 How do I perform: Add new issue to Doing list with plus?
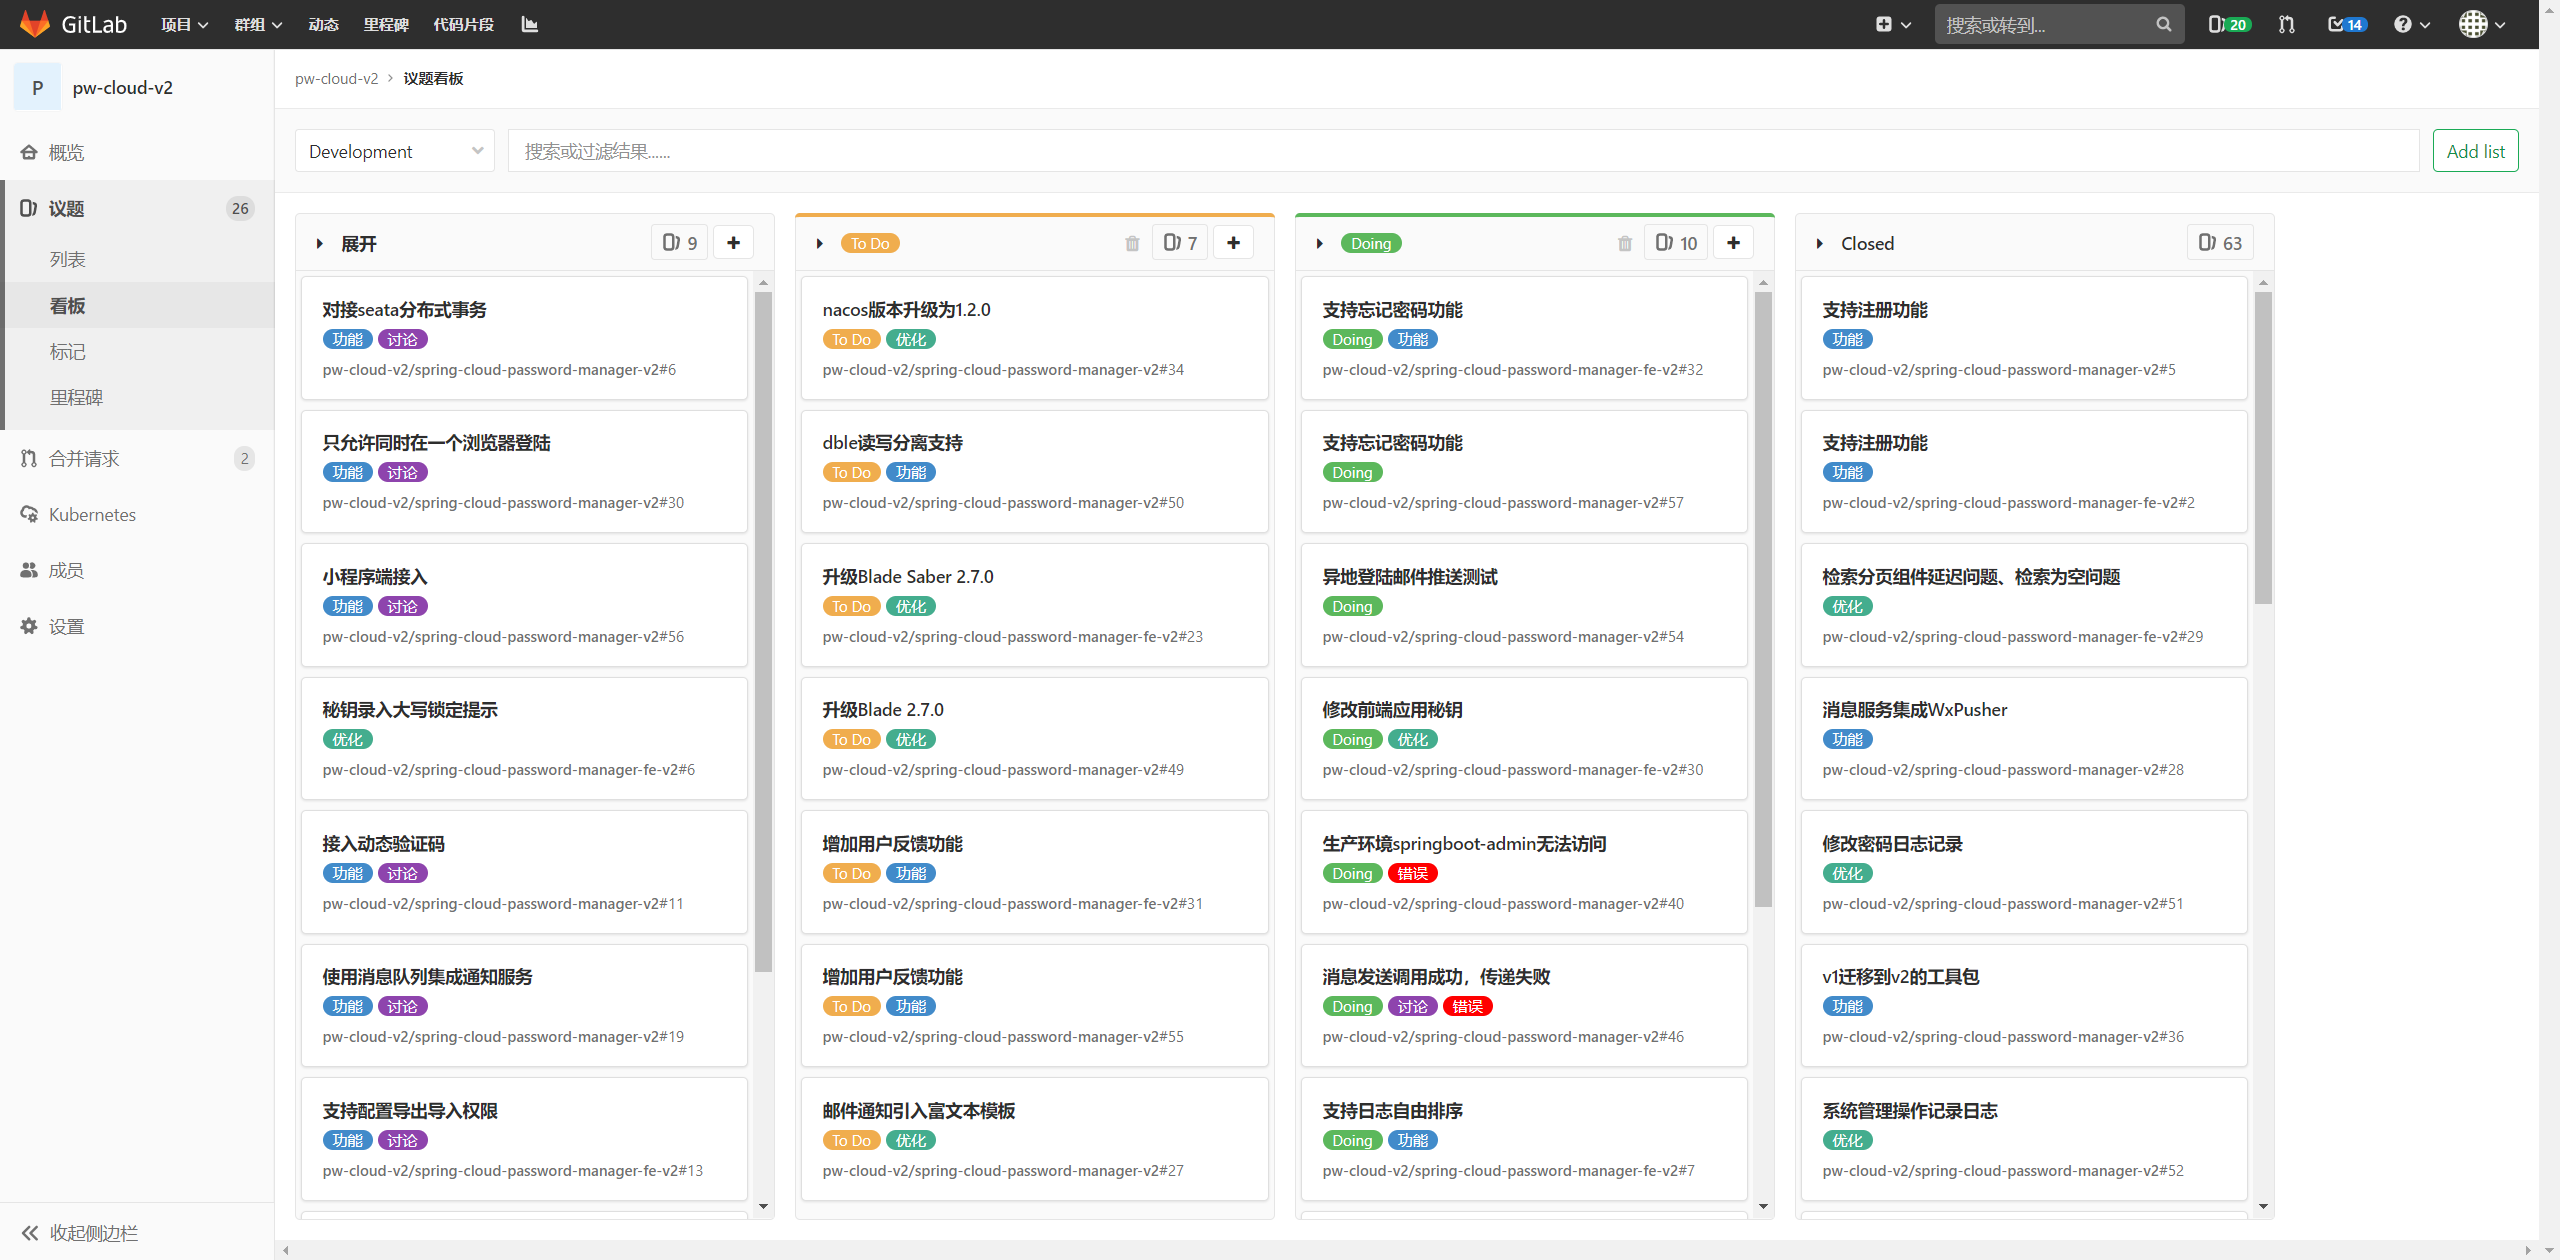tap(1733, 243)
